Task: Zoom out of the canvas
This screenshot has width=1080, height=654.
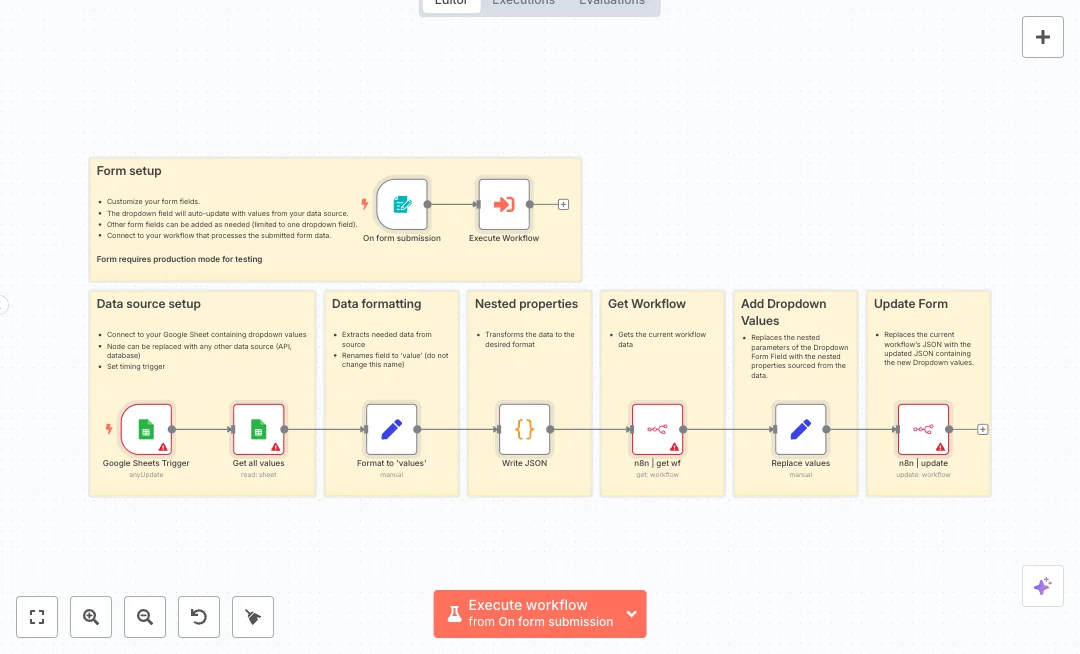Action: pyautogui.click(x=145, y=617)
